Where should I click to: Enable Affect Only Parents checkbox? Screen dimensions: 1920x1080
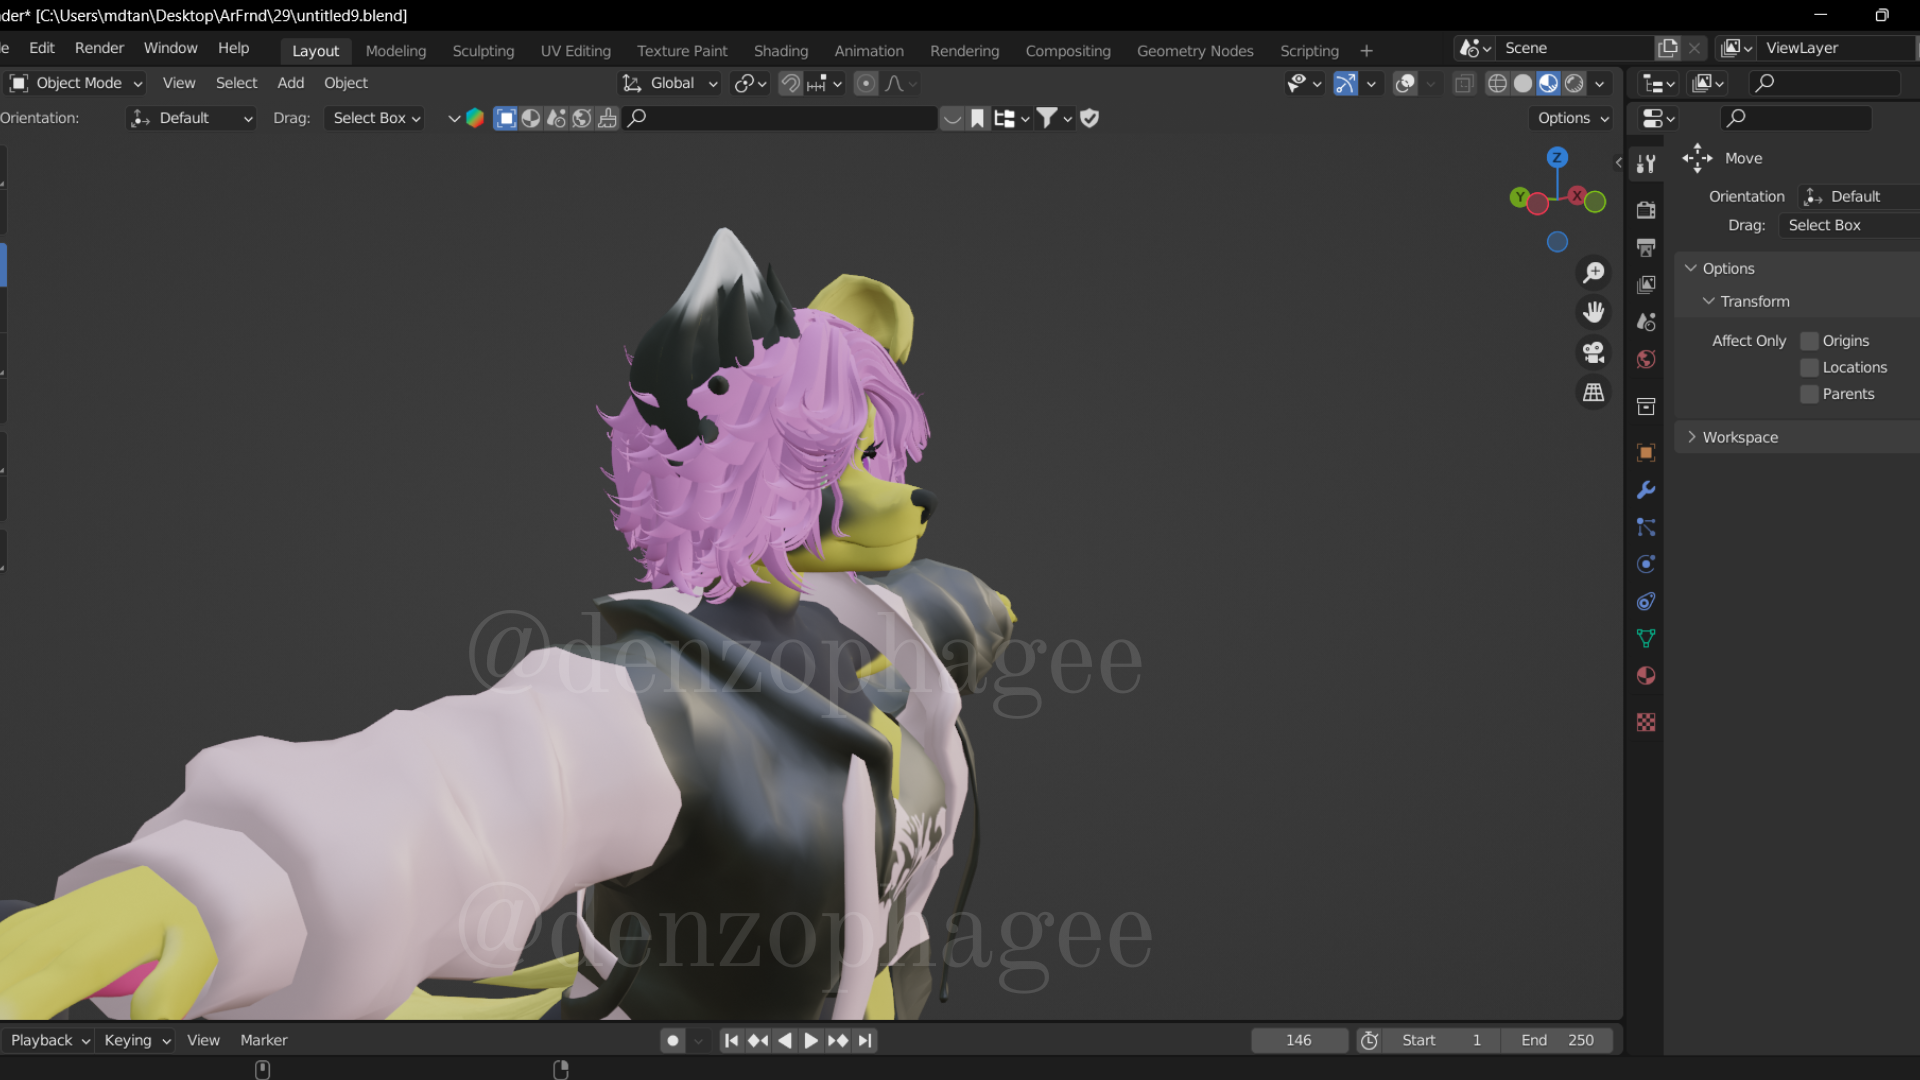coord(1809,394)
